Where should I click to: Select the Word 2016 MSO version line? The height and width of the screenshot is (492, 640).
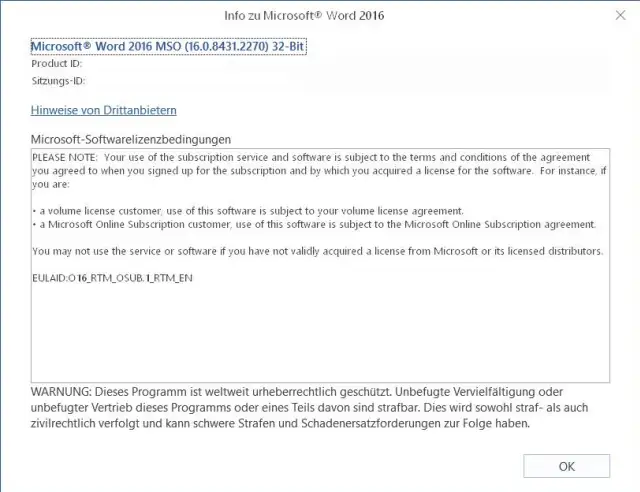tap(168, 47)
